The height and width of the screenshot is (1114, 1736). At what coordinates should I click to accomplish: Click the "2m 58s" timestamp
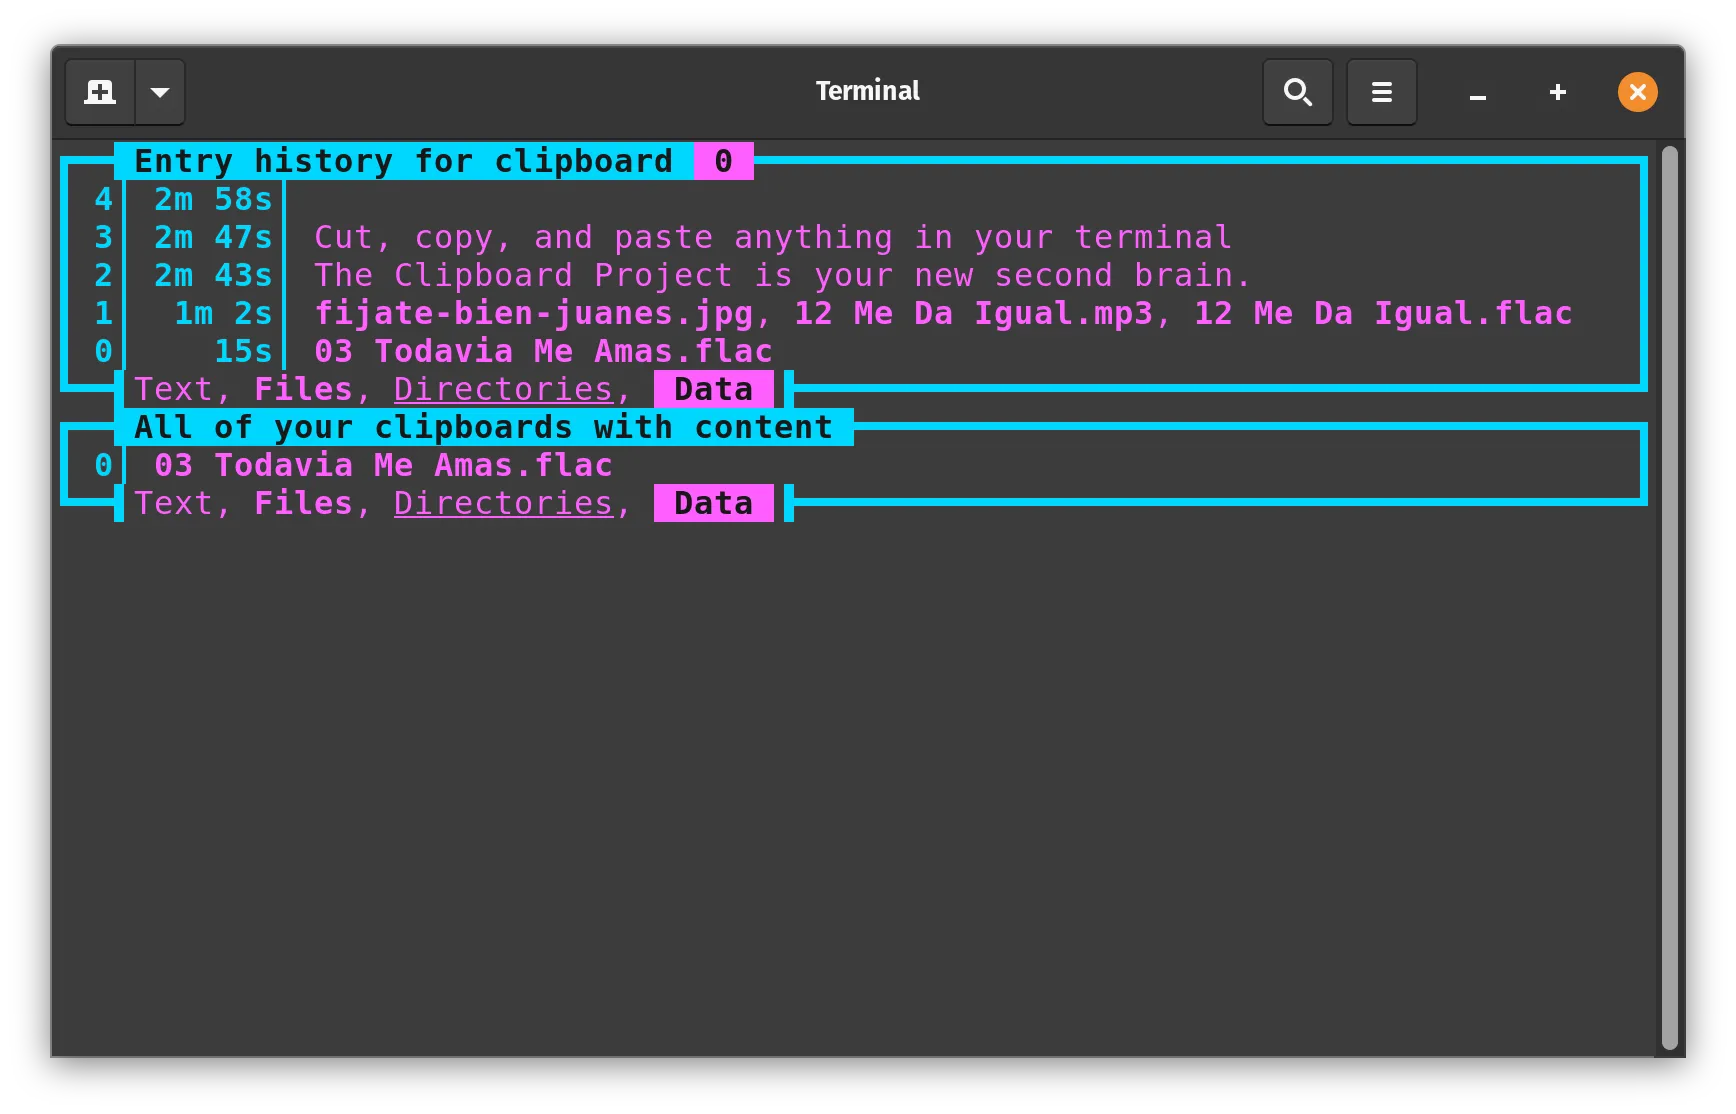pos(213,199)
